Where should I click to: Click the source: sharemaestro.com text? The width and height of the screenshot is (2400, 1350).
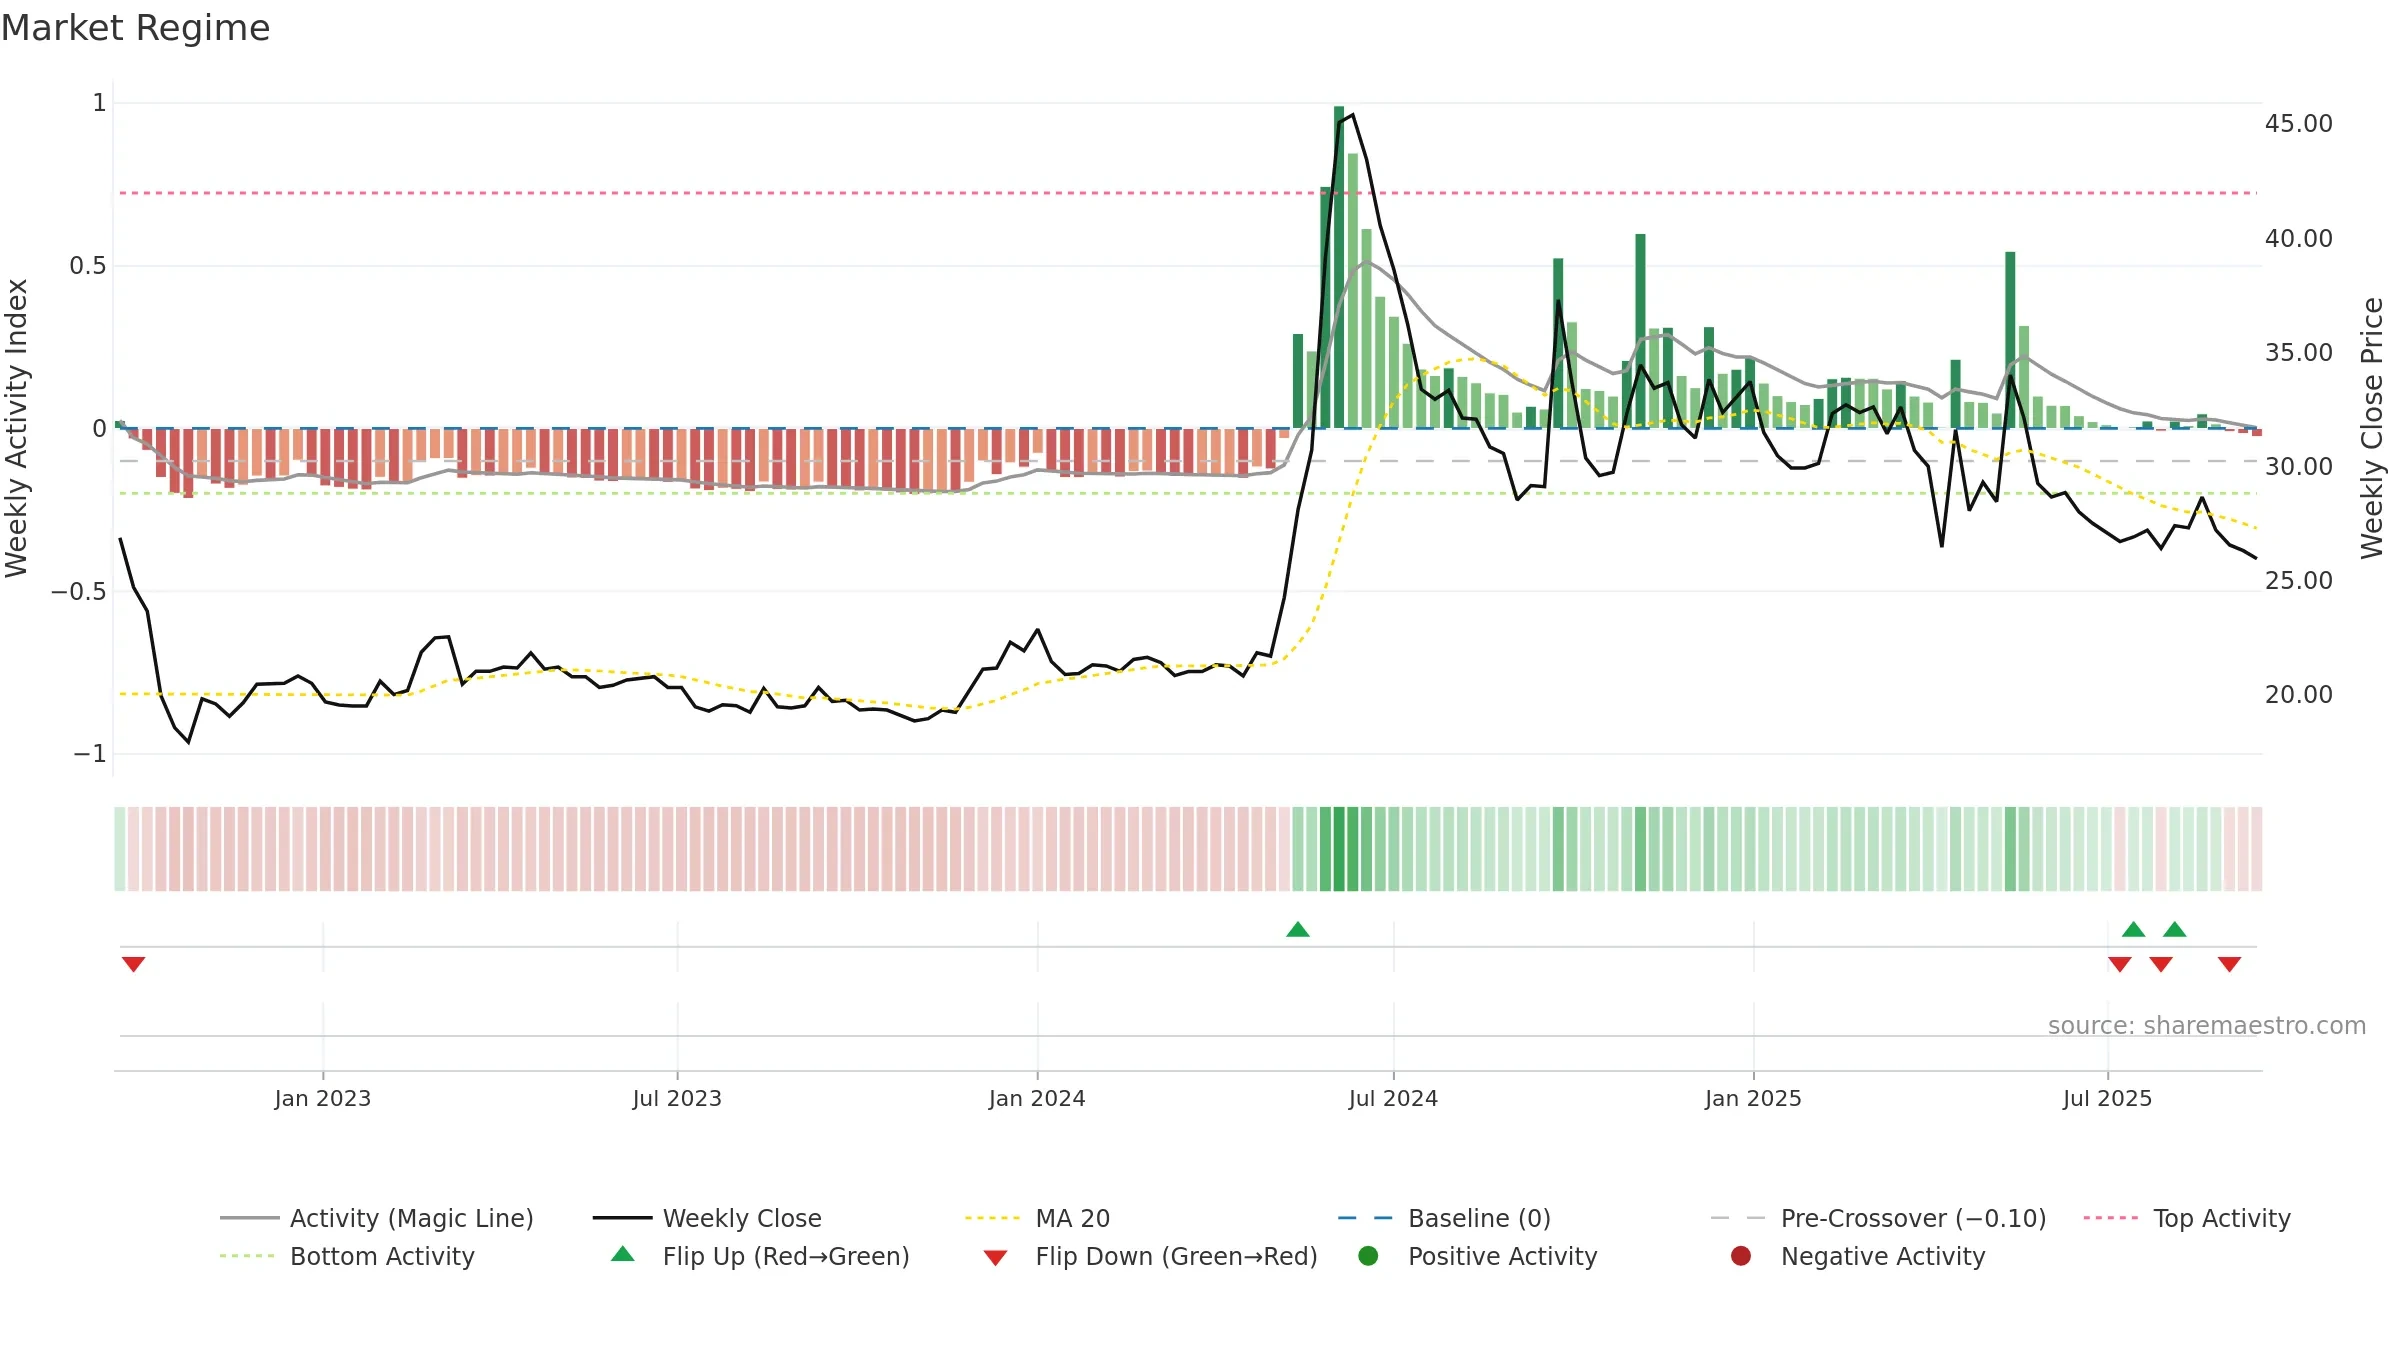(2207, 1026)
